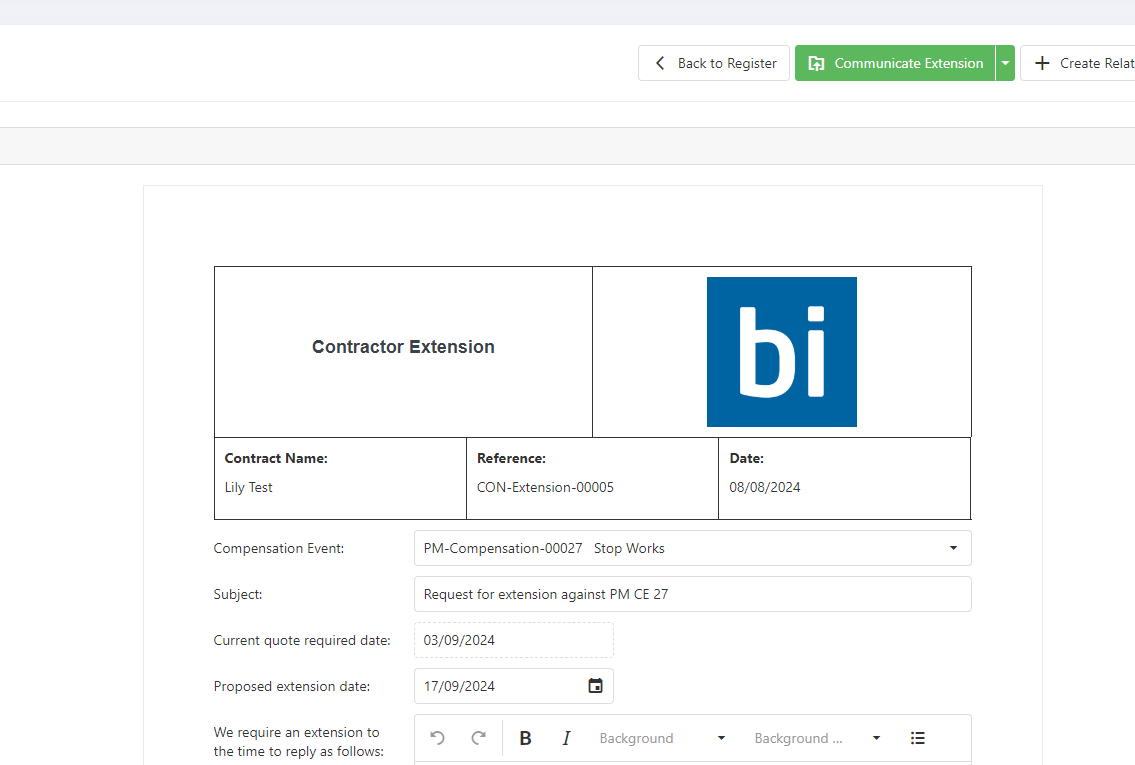Click the Create Related button
The image size is (1135, 765).
click(x=1079, y=63)
